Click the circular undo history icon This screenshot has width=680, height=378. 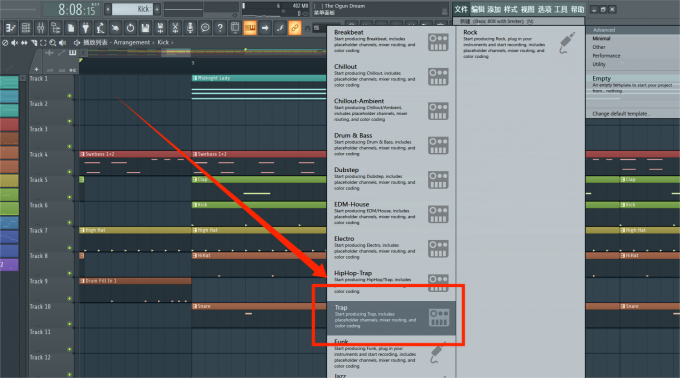click(130, 28)
